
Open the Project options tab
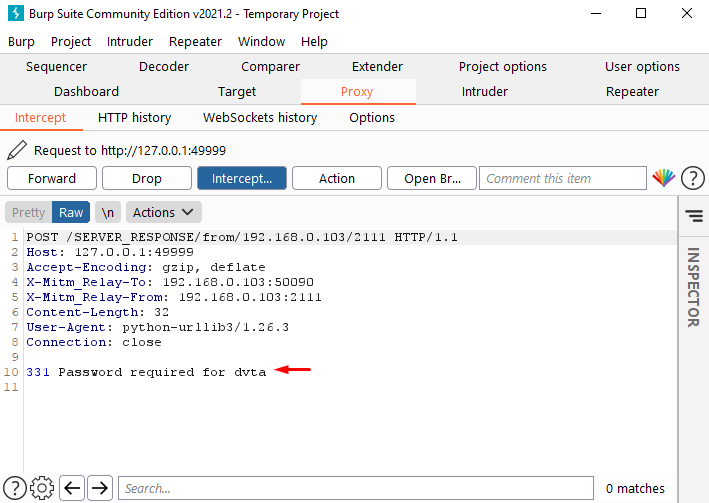point(503,66)
